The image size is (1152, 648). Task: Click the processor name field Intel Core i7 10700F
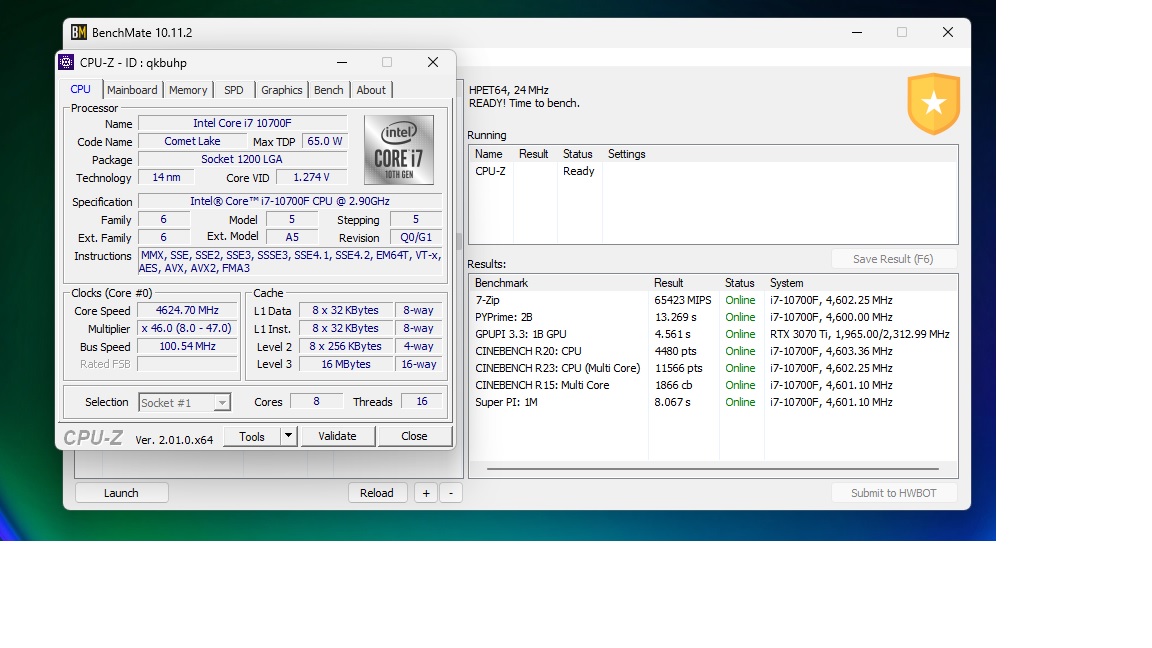click(242, 123)
